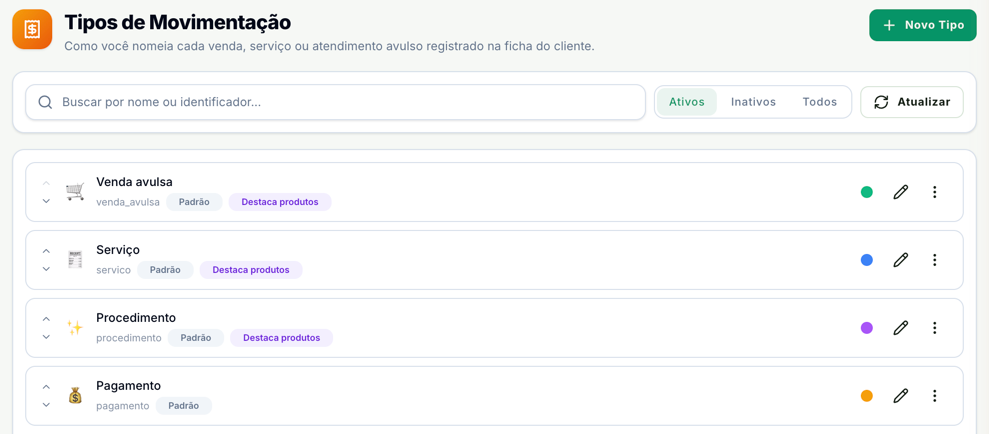Click the Padrão badge on Pagamento
Screen dimensions: 989x434
pos(184,406)
